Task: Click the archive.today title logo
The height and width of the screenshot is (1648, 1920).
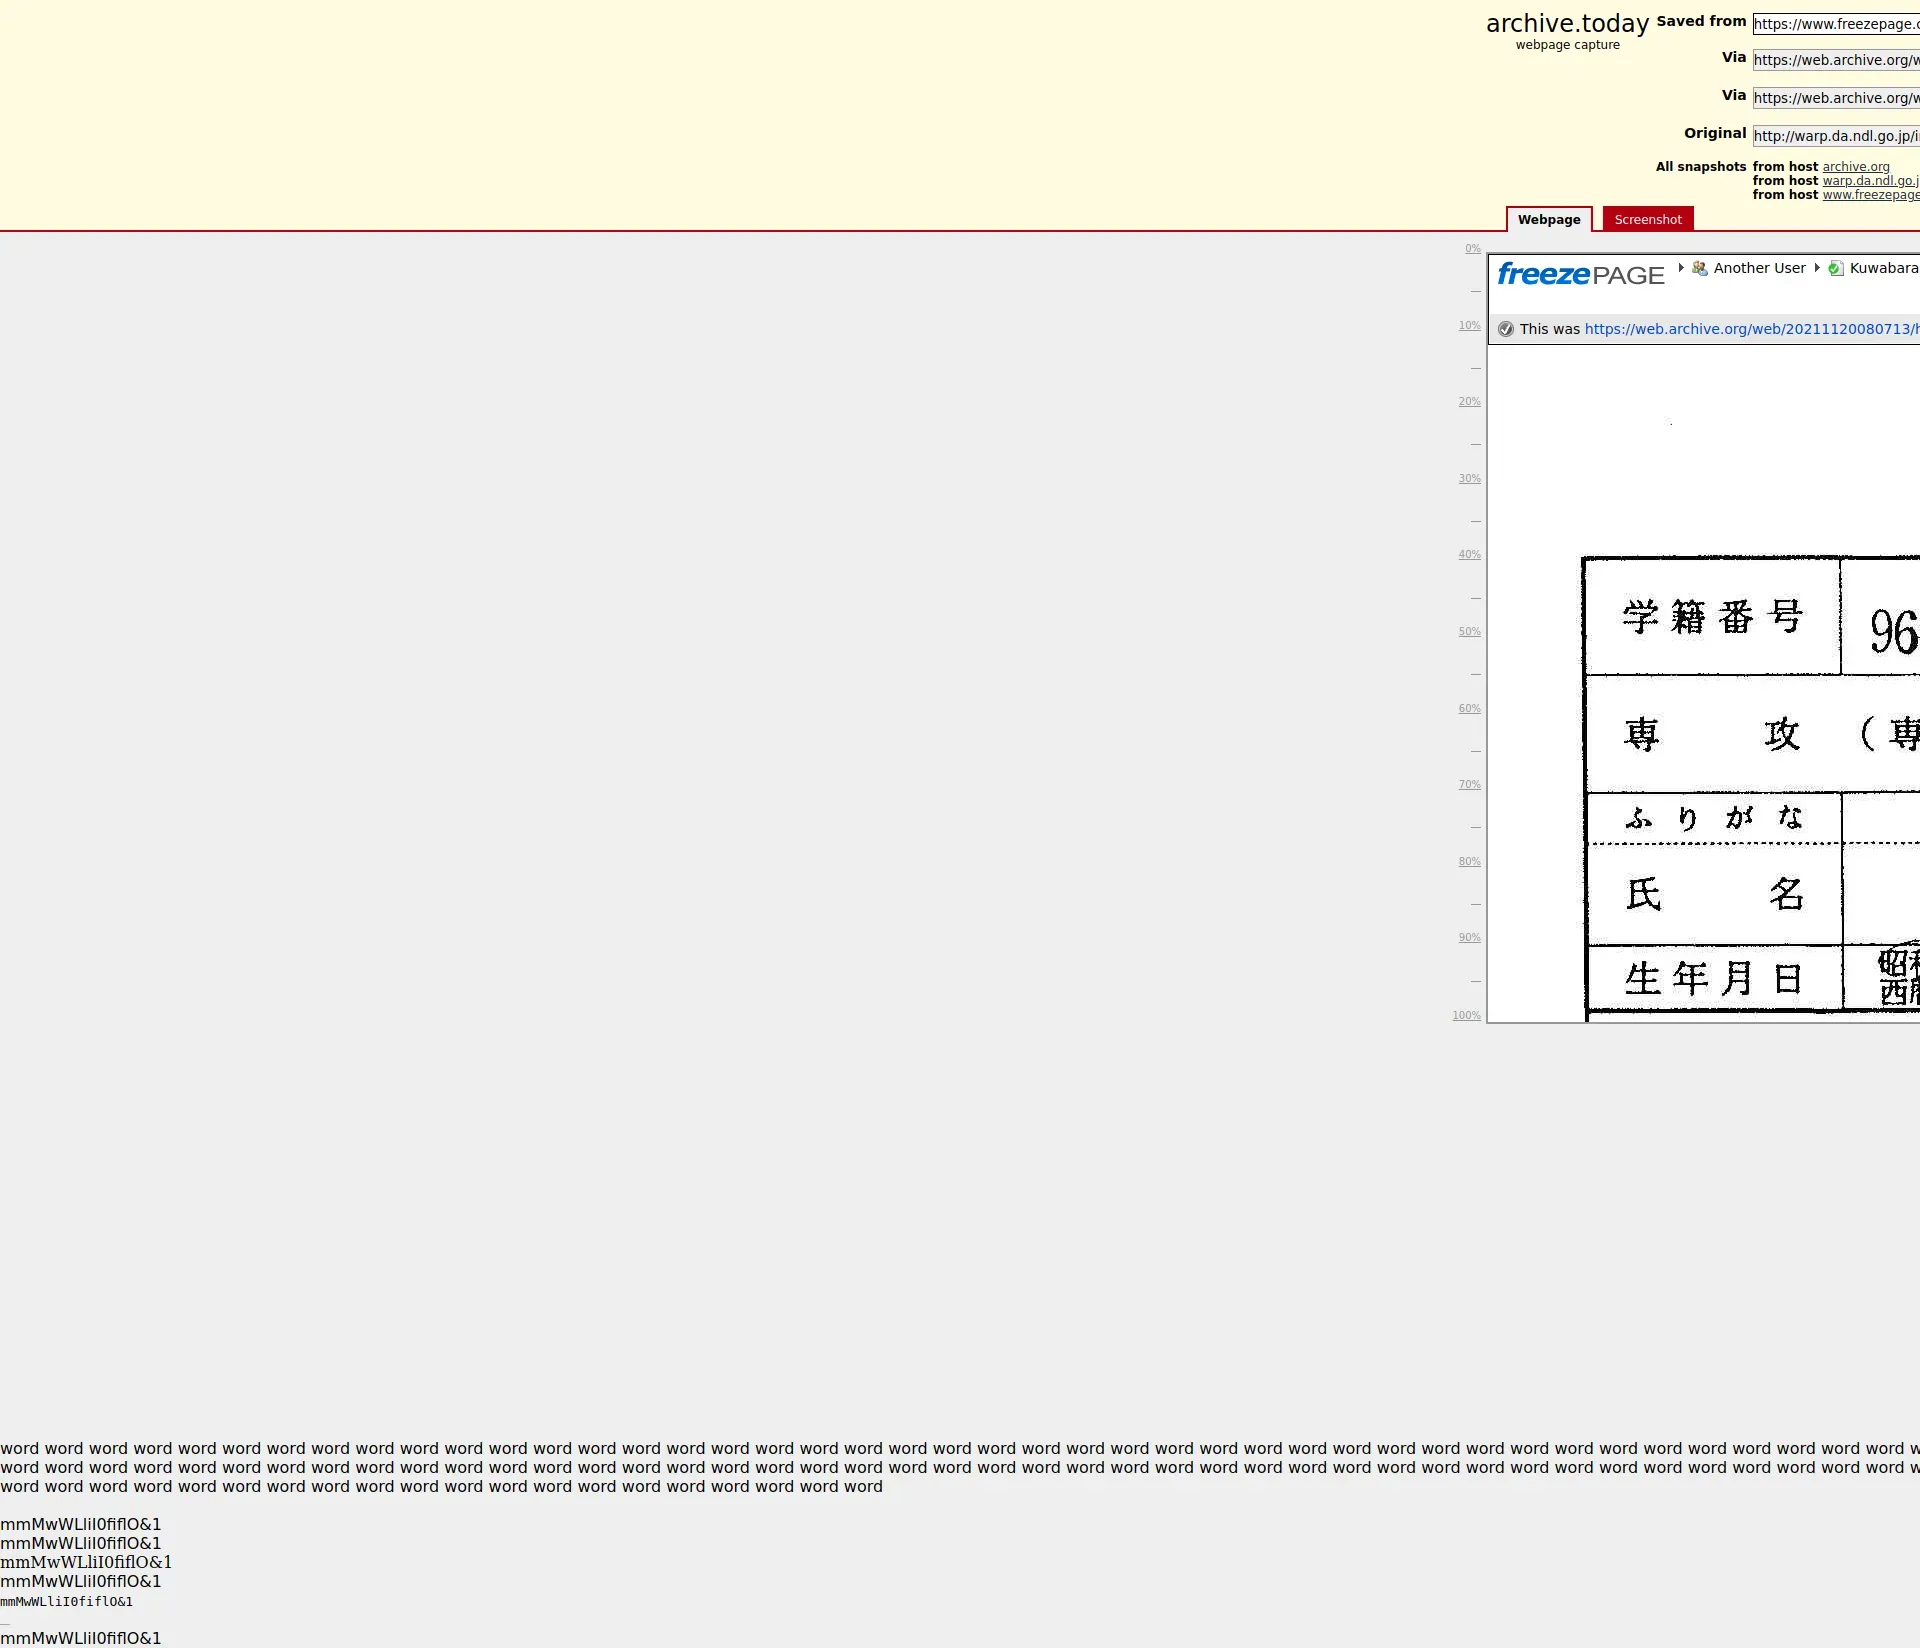Action: click(x=1567, y=24)
